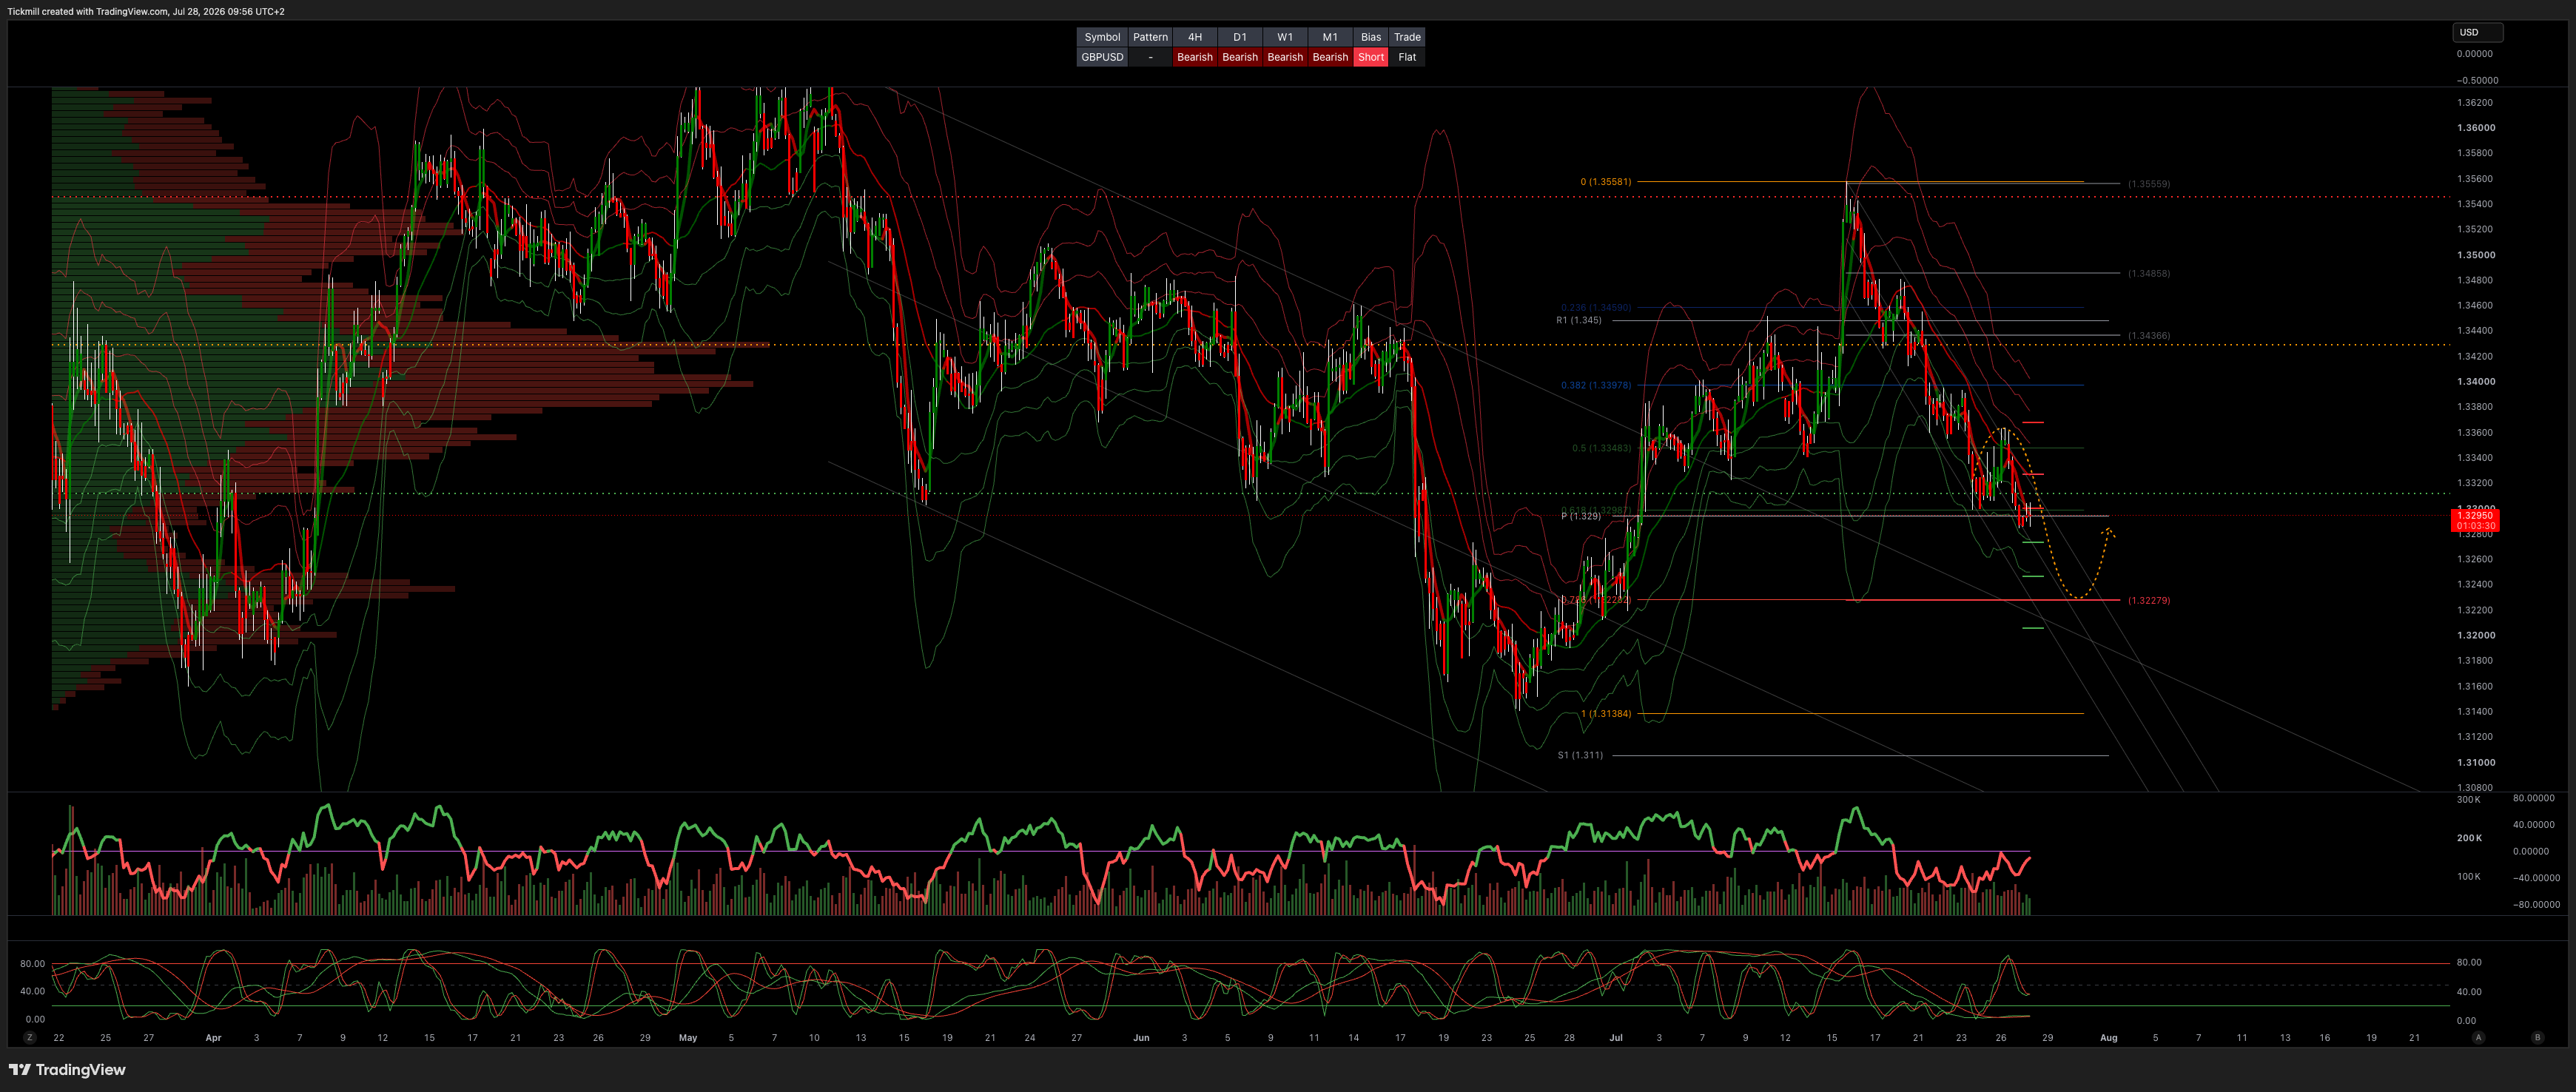Click the Flat trade status cell
Viewport: 2576px width, 1092px height.
1407,57
